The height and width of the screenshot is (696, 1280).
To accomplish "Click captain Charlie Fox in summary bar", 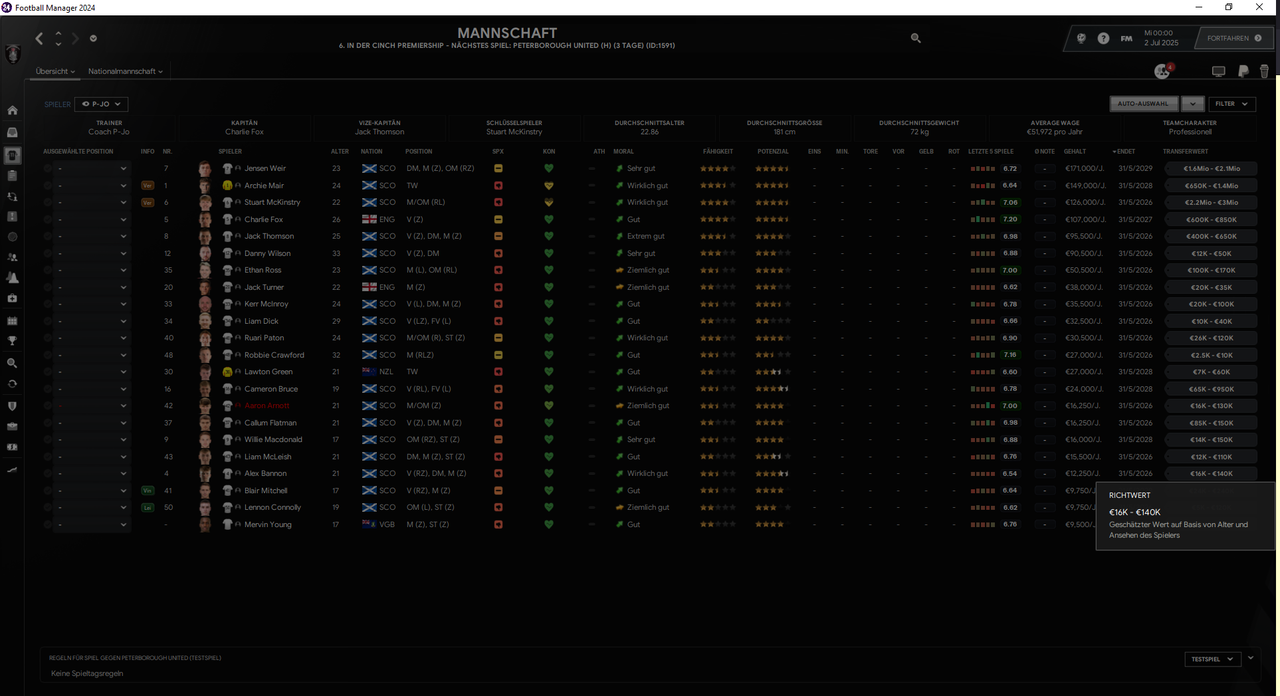I will (x=244, y=132).
